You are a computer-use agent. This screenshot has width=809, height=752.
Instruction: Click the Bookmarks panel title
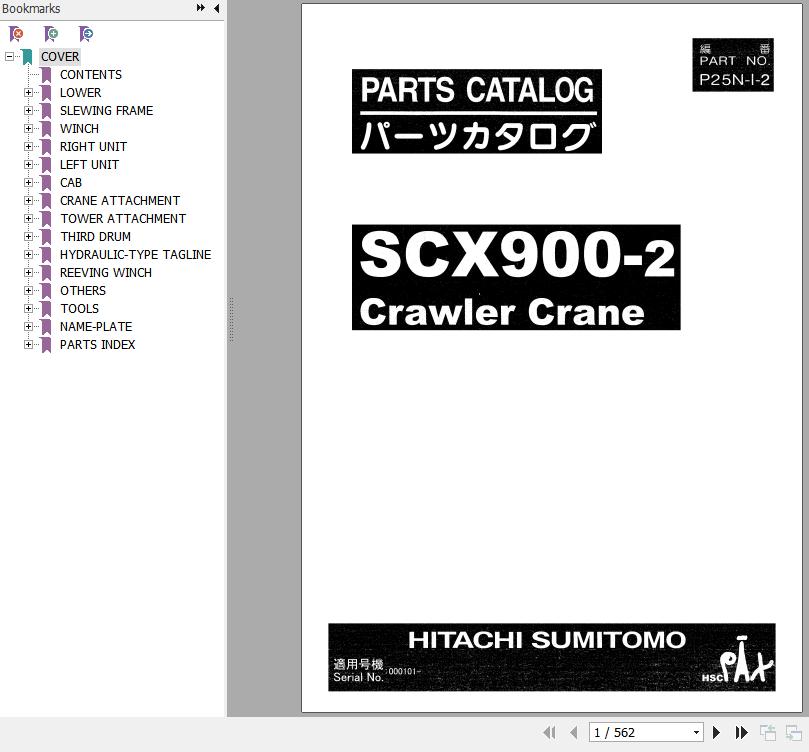(x=31, y=8)
